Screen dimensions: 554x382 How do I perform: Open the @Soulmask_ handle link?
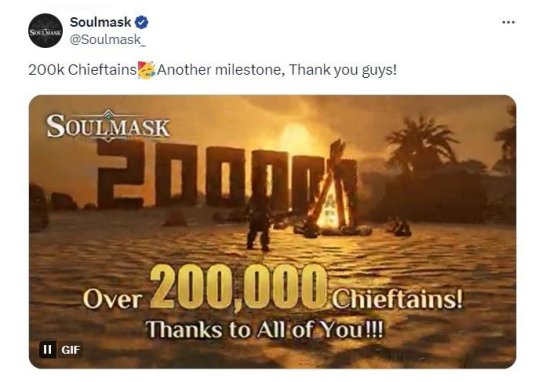pyautogui.click(x=107, y=40)
